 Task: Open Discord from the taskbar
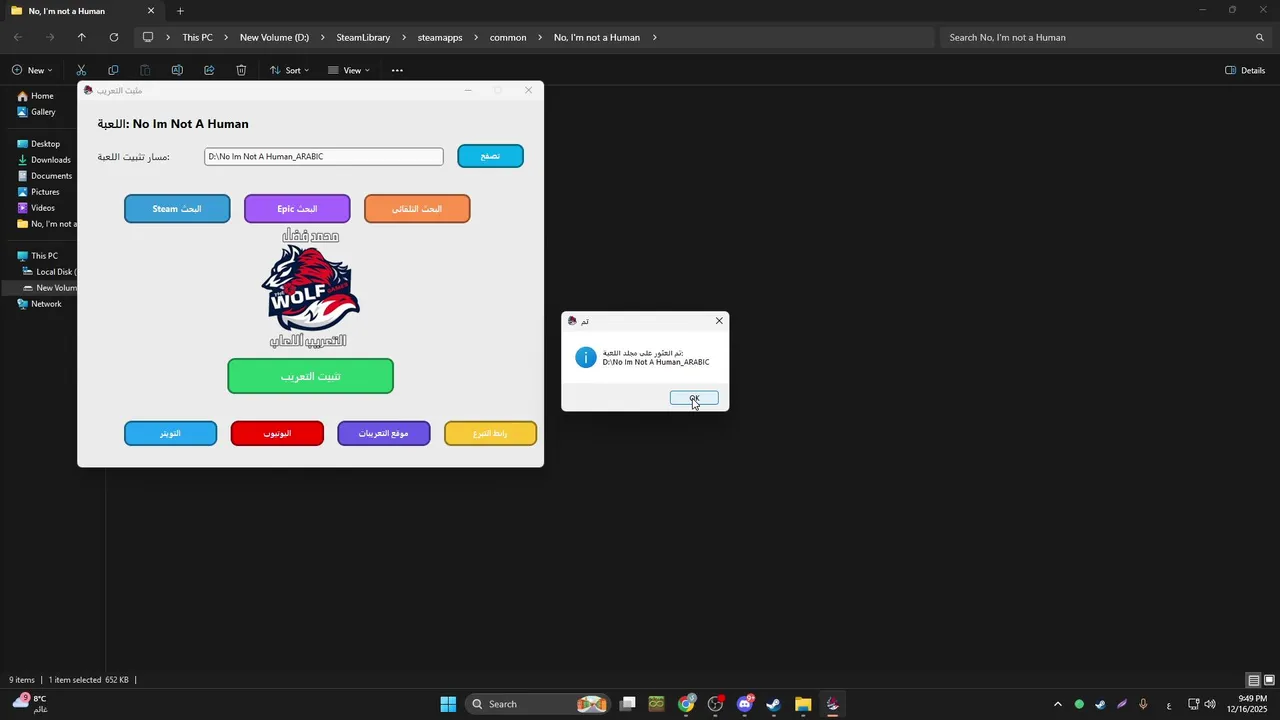coord(745,704)
